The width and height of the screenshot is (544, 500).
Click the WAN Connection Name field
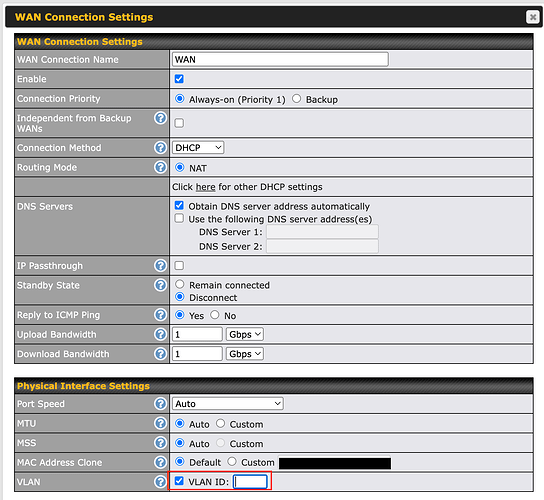280,59
